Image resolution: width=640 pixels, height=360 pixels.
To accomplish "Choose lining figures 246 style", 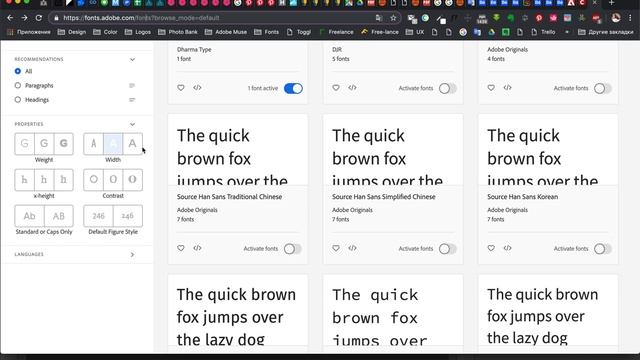I will point(98,216).
